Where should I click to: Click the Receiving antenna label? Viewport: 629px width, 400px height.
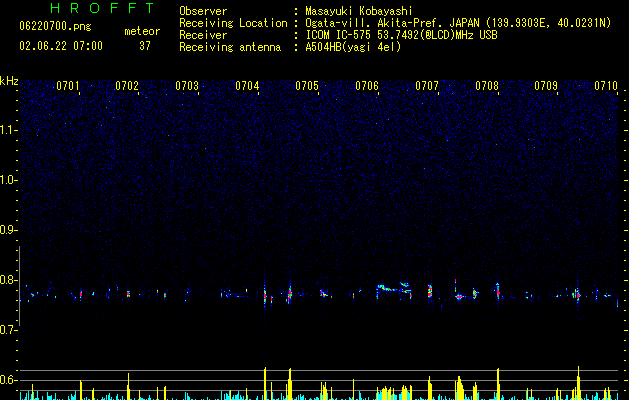[230, 47]
